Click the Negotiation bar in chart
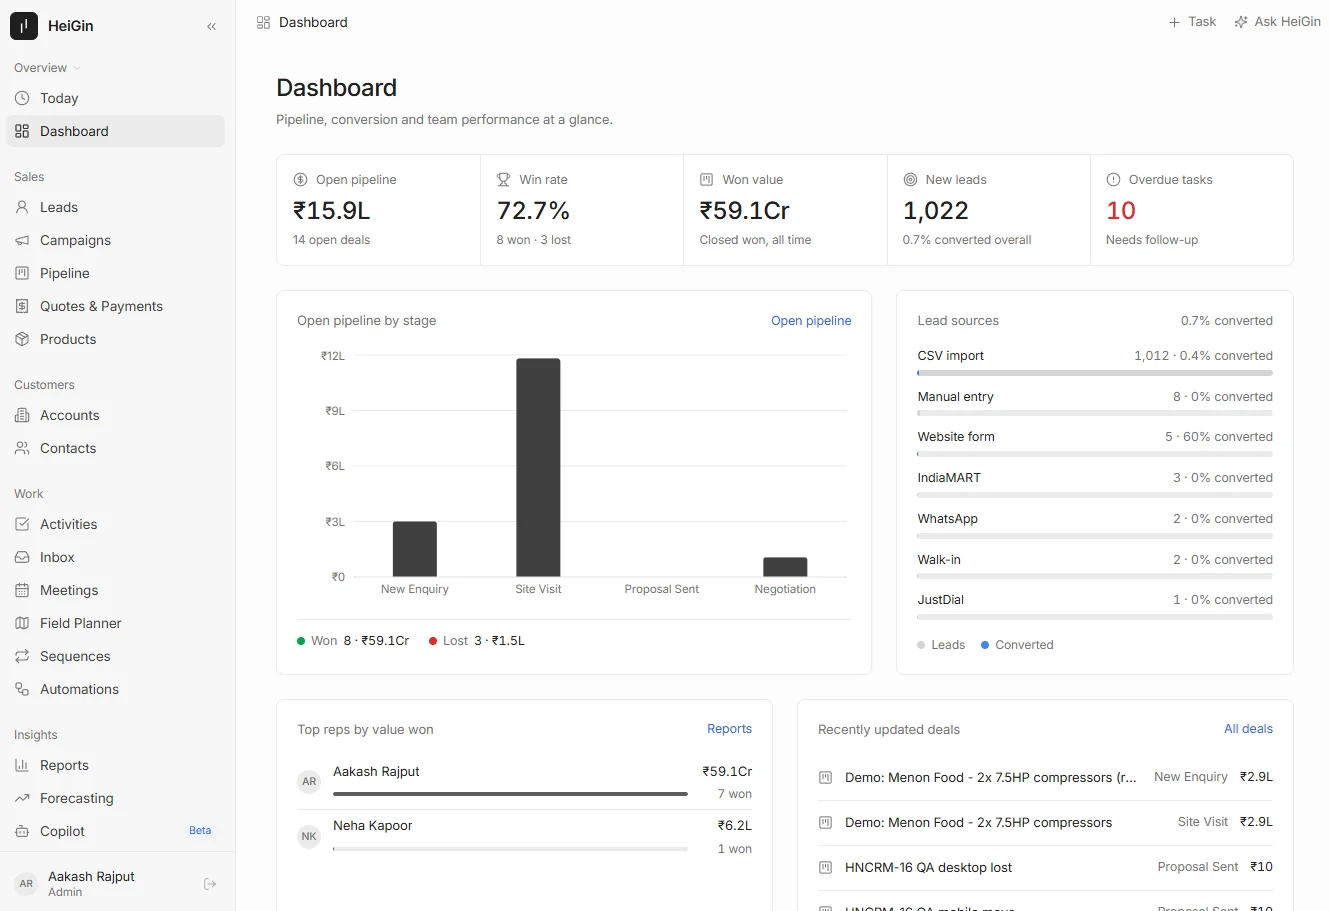This screenshot has height=911, width=1330. click(785, 567)
